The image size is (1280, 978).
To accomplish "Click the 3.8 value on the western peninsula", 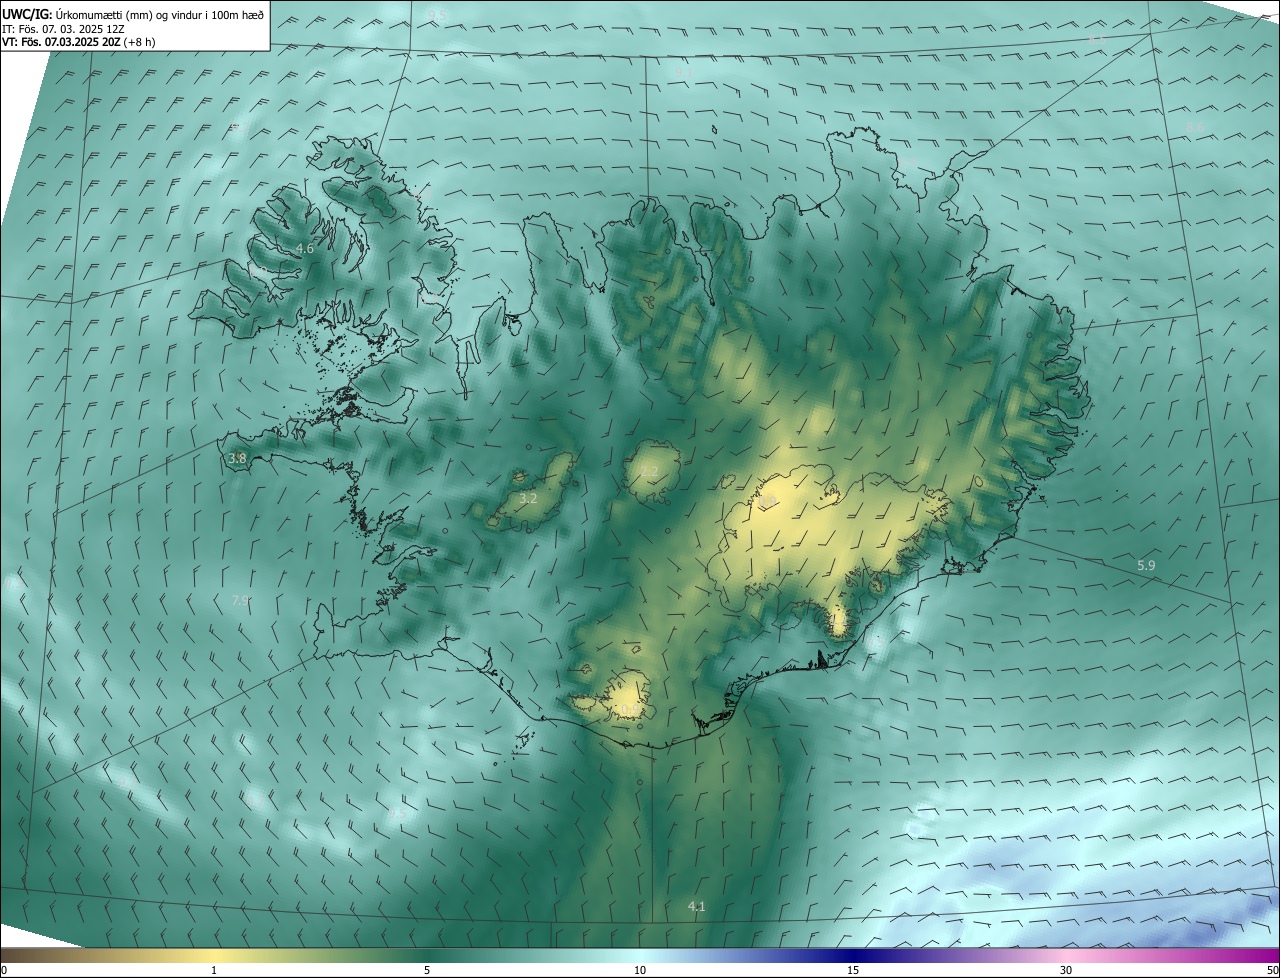I will click(237, 458).
